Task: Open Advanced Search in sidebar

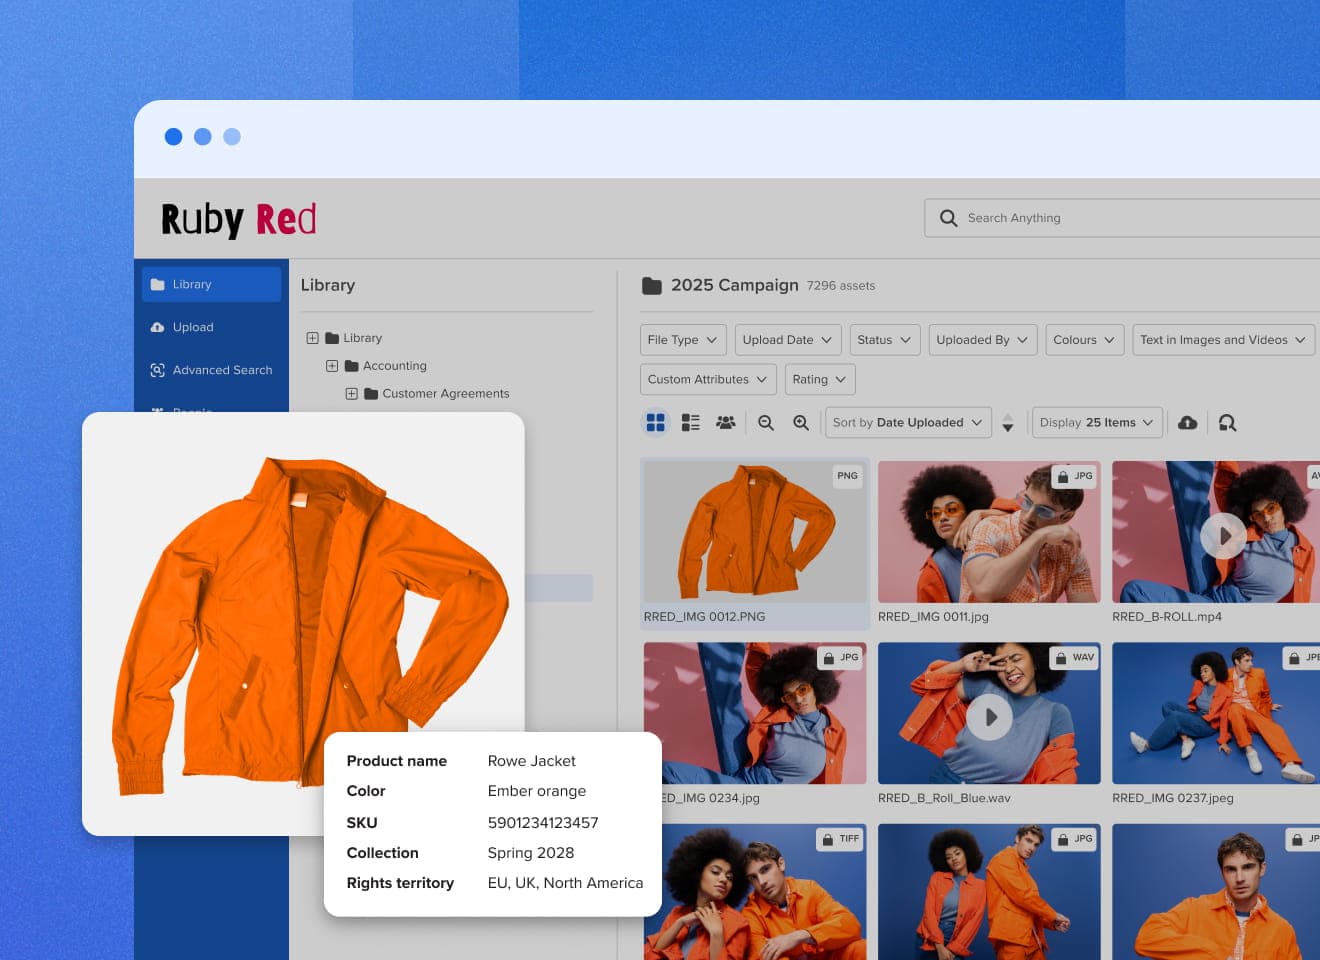Action: click(211, 370)
